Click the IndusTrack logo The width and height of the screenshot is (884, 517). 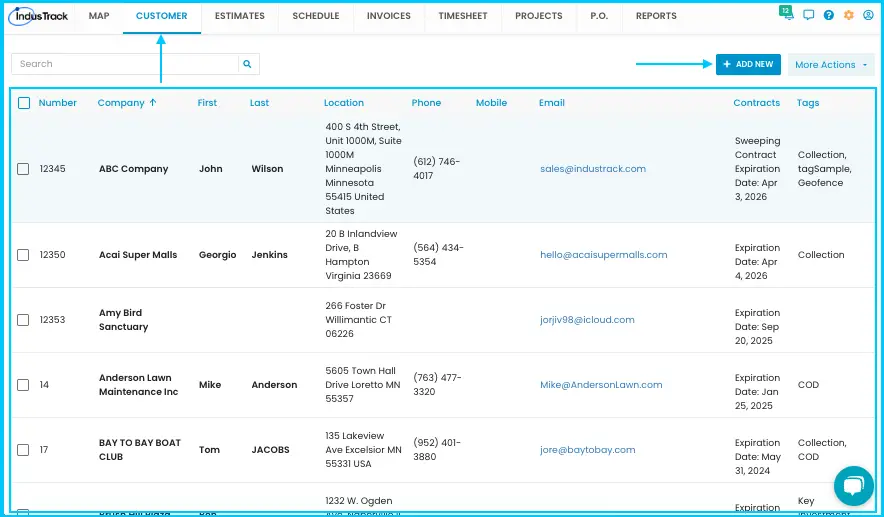pyautogui.click(x=38, y=16)
